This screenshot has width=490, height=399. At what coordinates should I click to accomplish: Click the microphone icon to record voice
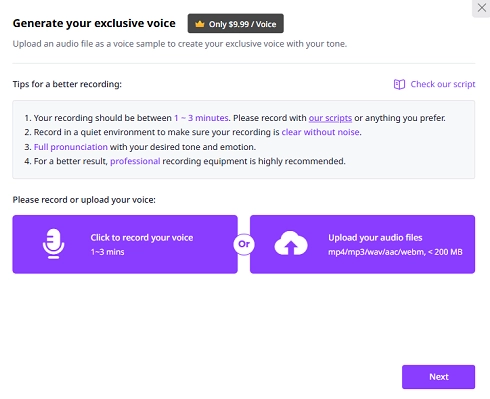pos(53,244)
